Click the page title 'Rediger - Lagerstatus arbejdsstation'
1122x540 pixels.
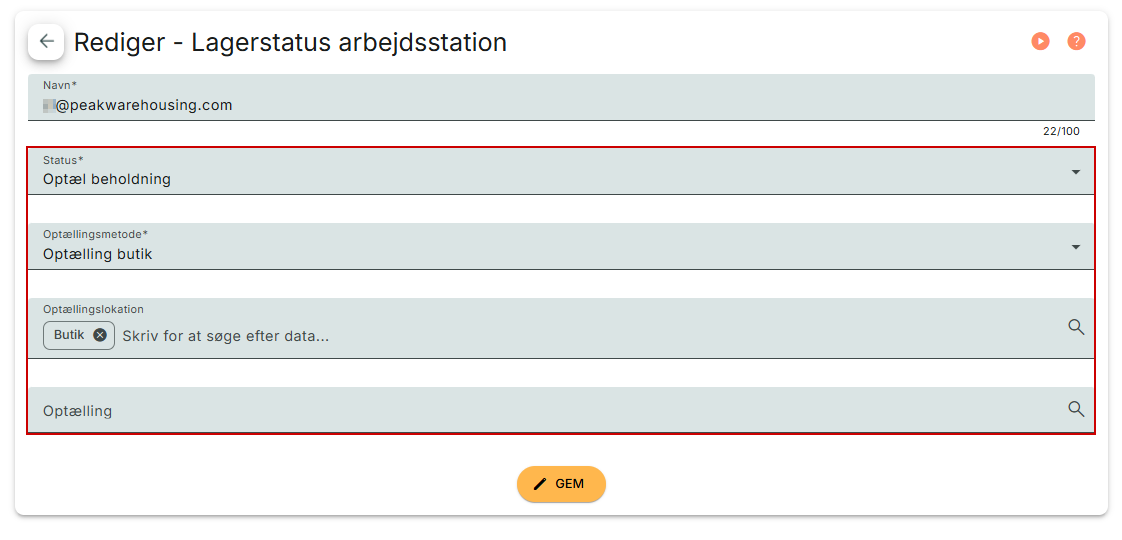tap(290, 42)
